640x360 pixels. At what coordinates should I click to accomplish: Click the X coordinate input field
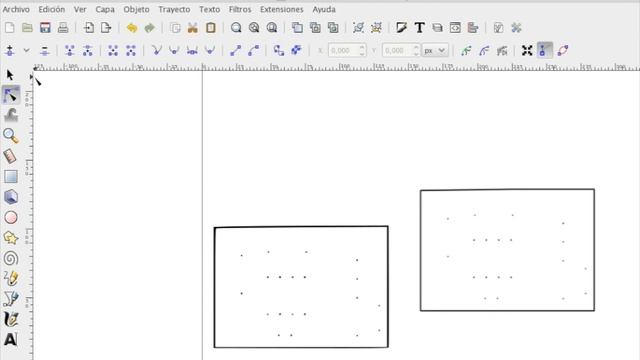tap(347, 51)
